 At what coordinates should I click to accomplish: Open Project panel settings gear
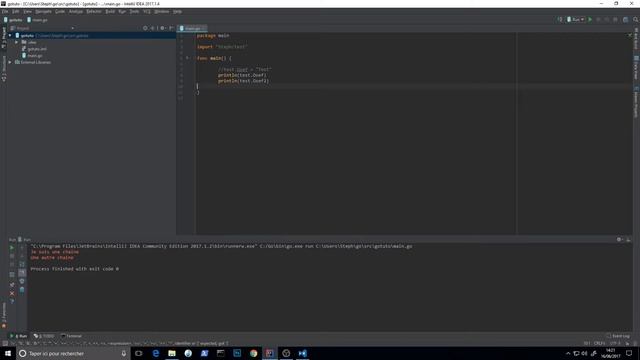(x=162, y=28)
